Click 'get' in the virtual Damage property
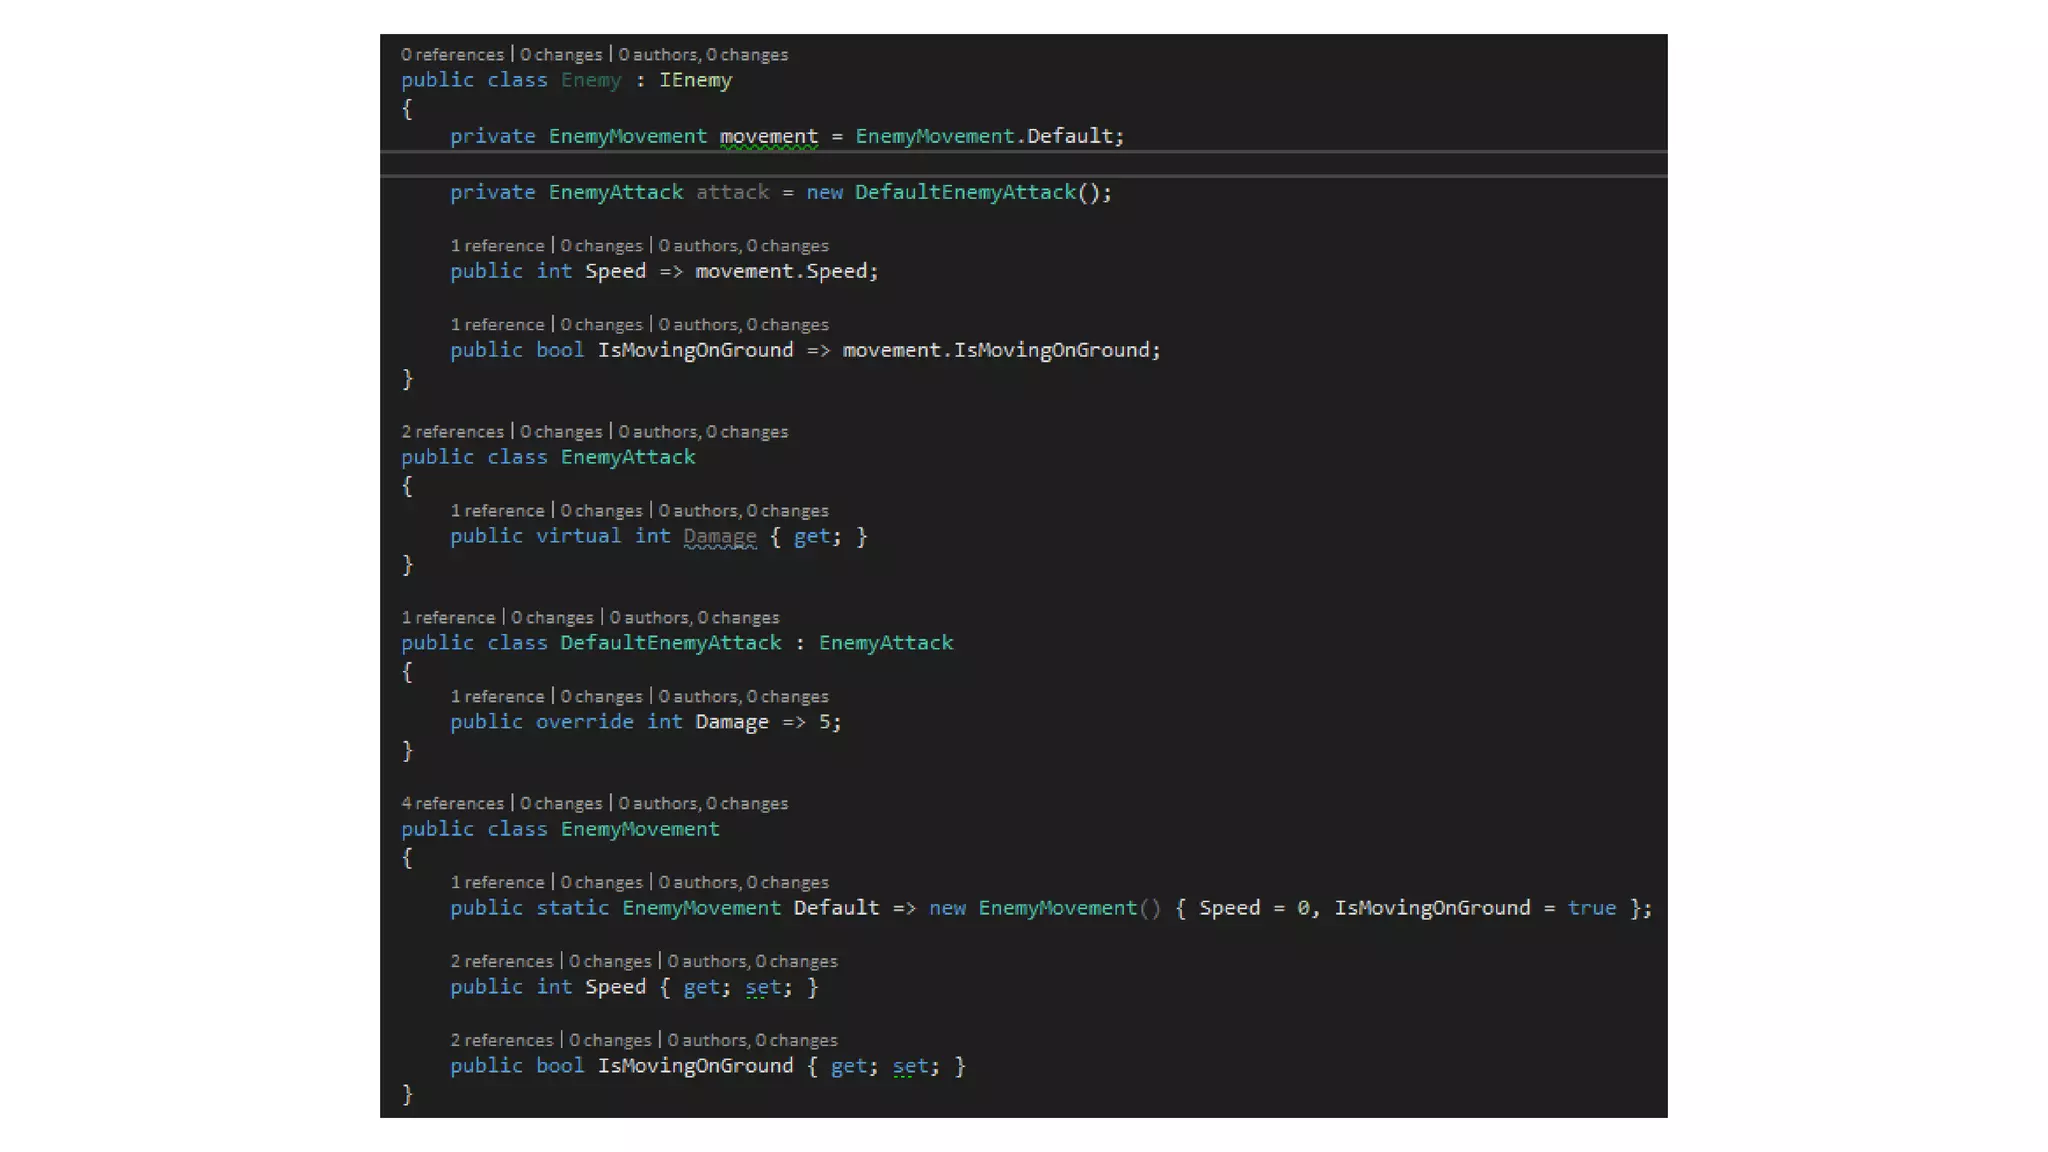The height and width of the screenshot is (1152, 2048). click(x=812, y=536)
